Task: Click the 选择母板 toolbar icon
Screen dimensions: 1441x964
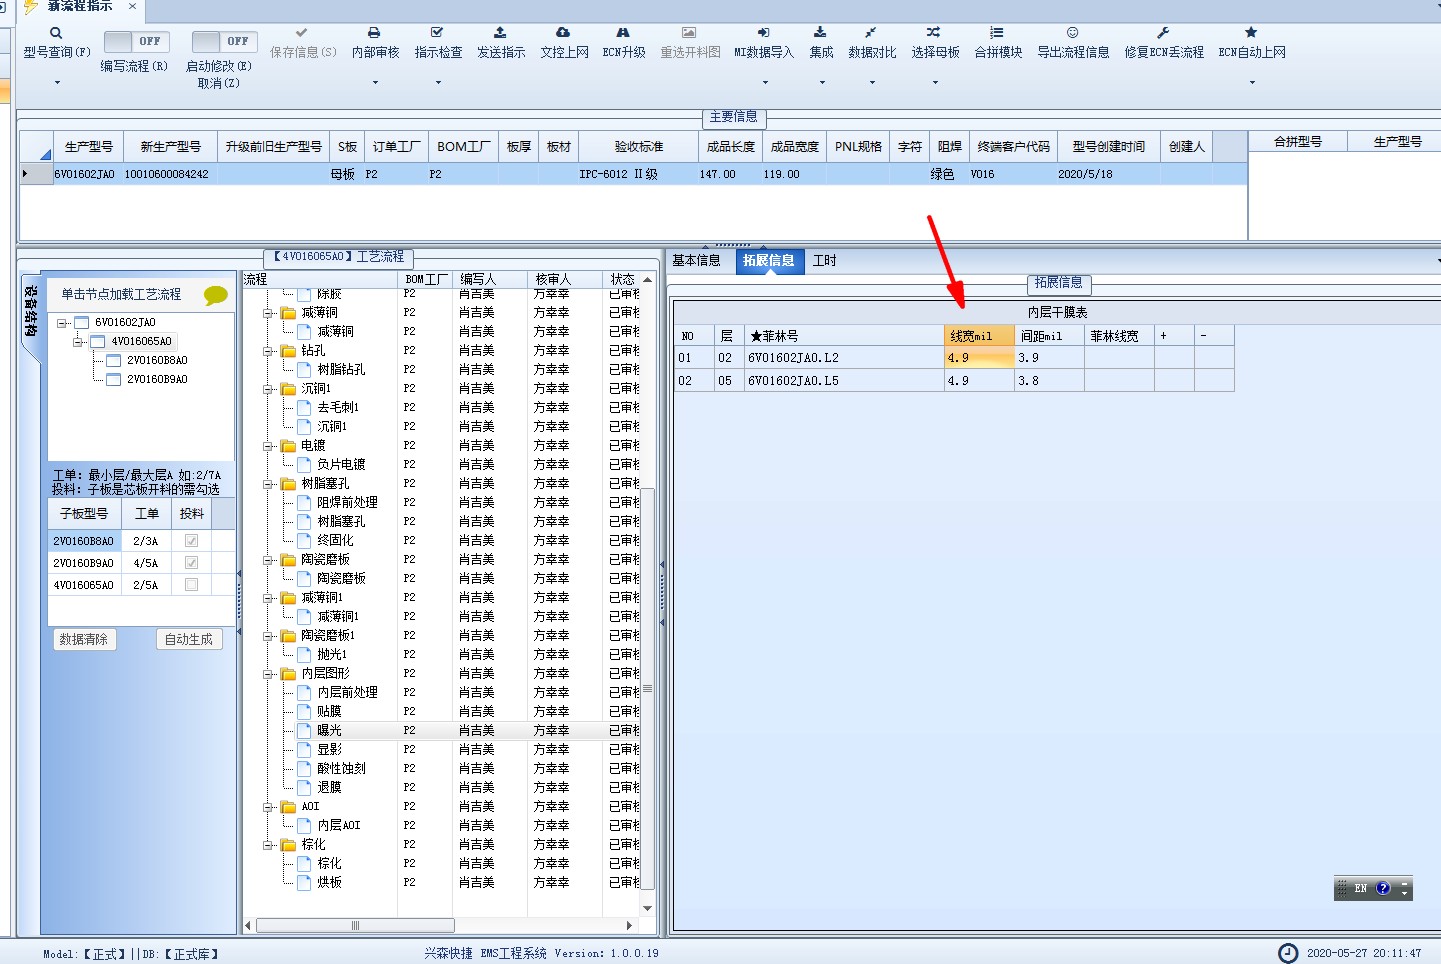Action: point(935,33)
